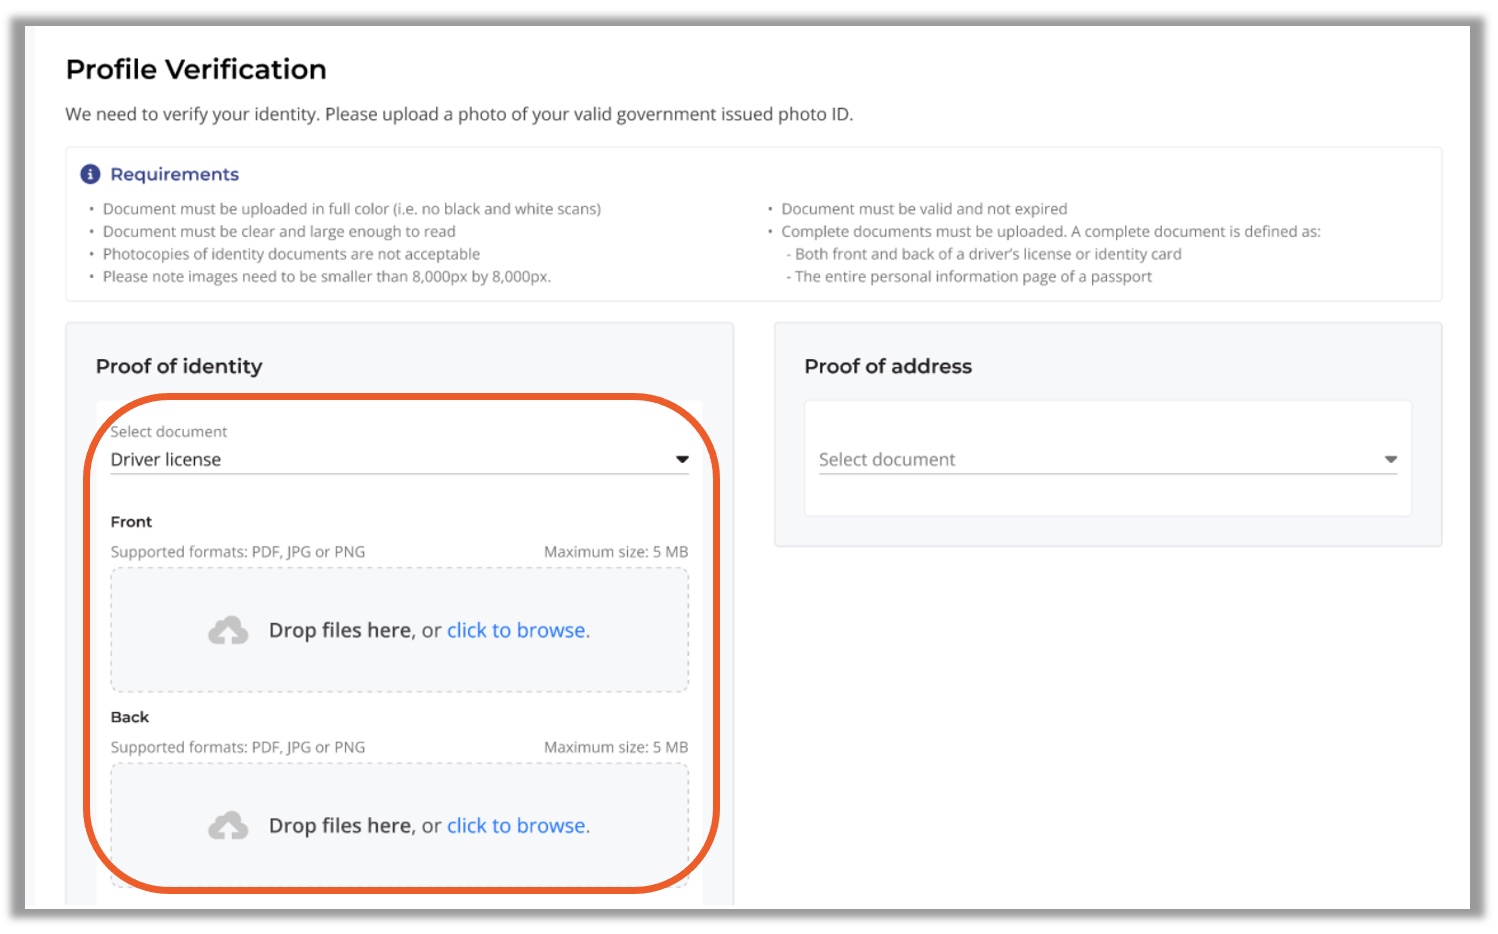
Task: Click "Drop files here" text in Back zone
Action: pyautogui.click(x=340, y=826)
